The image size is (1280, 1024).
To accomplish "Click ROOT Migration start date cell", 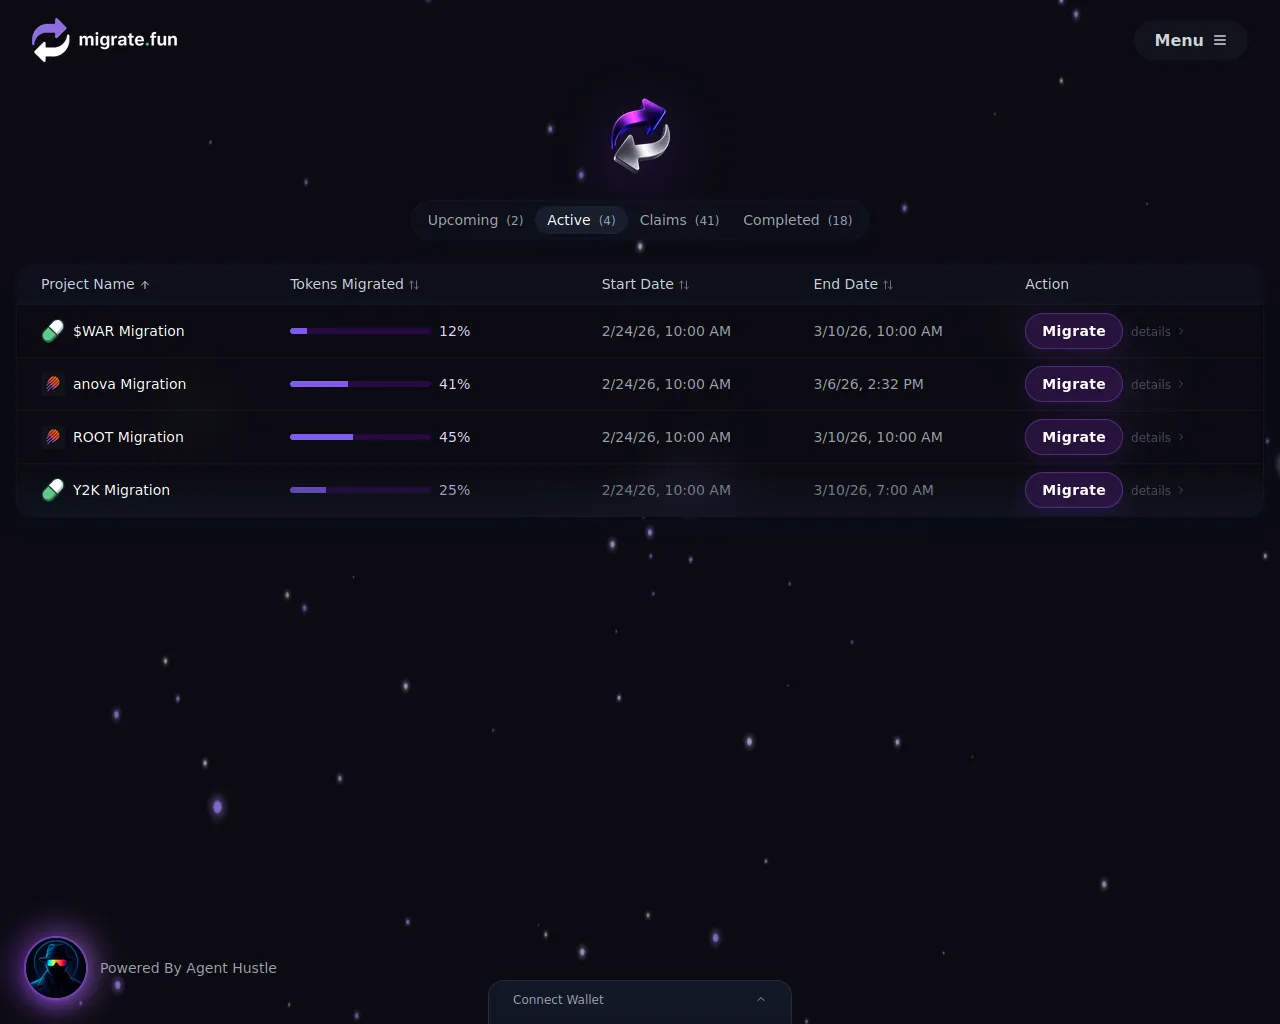I will (x=666, y=437).
